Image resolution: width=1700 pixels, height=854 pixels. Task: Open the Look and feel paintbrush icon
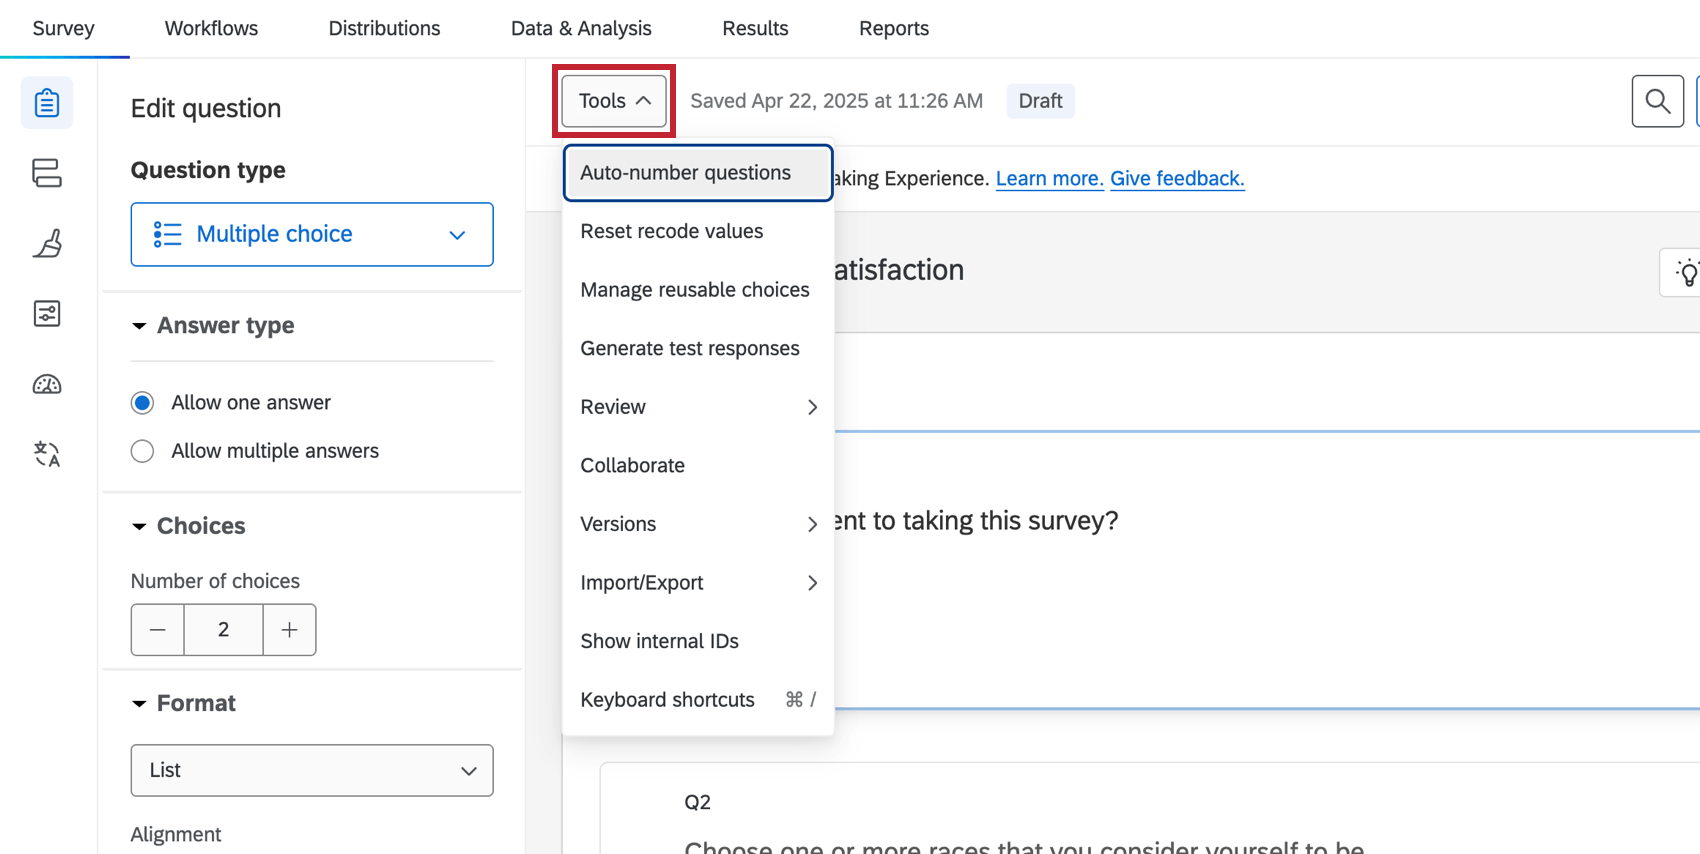(x=47, y=243)
